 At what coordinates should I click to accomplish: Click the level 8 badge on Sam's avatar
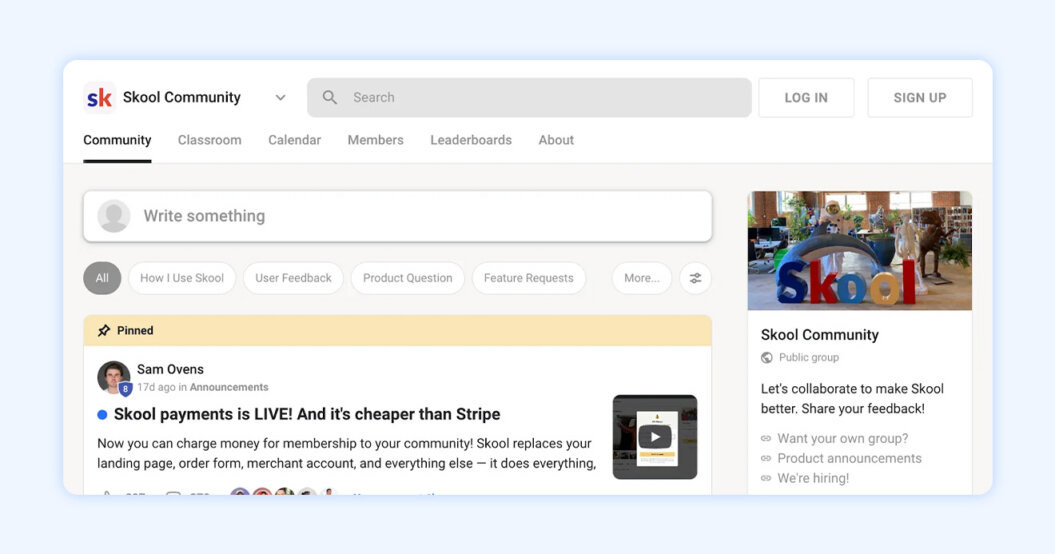[x=125, y=389]
